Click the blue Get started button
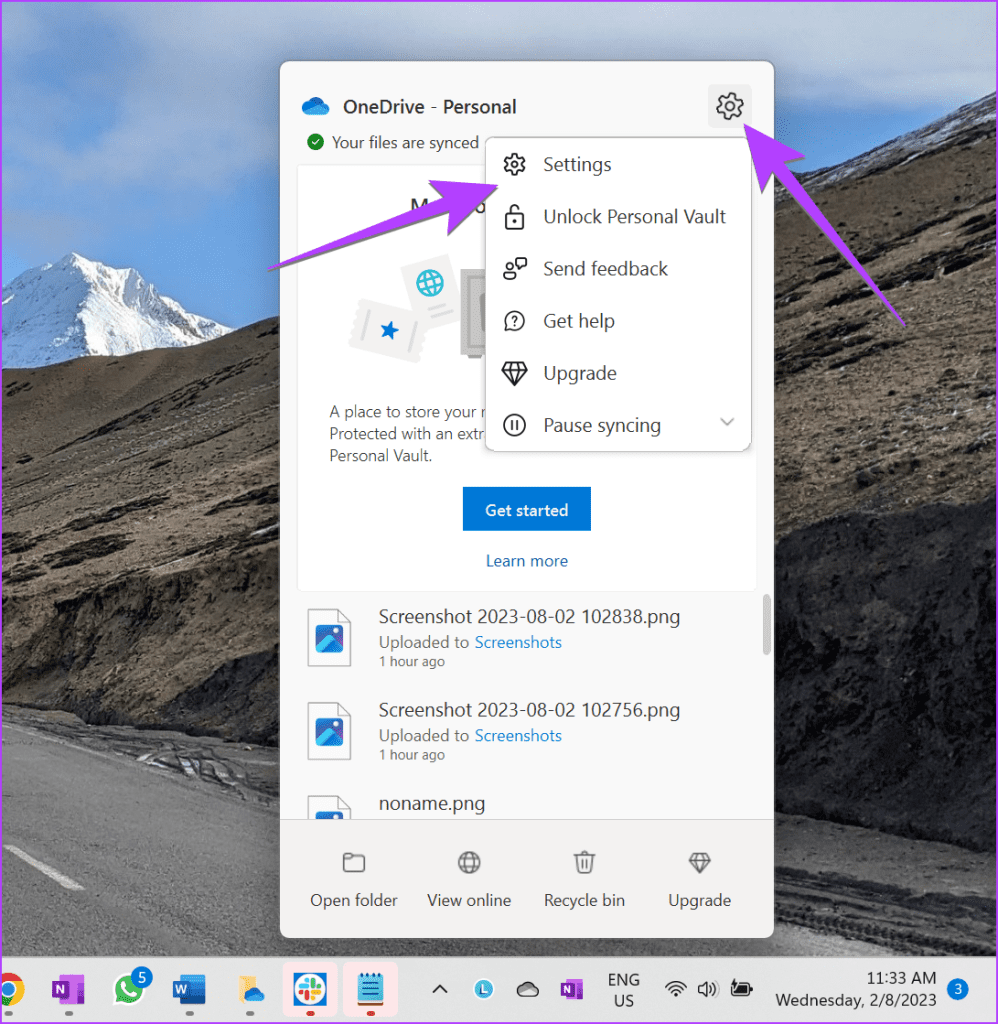Image resolution: width=998 pixels, height=1024 pixels. pyautogui.click(x=526, y=509)
